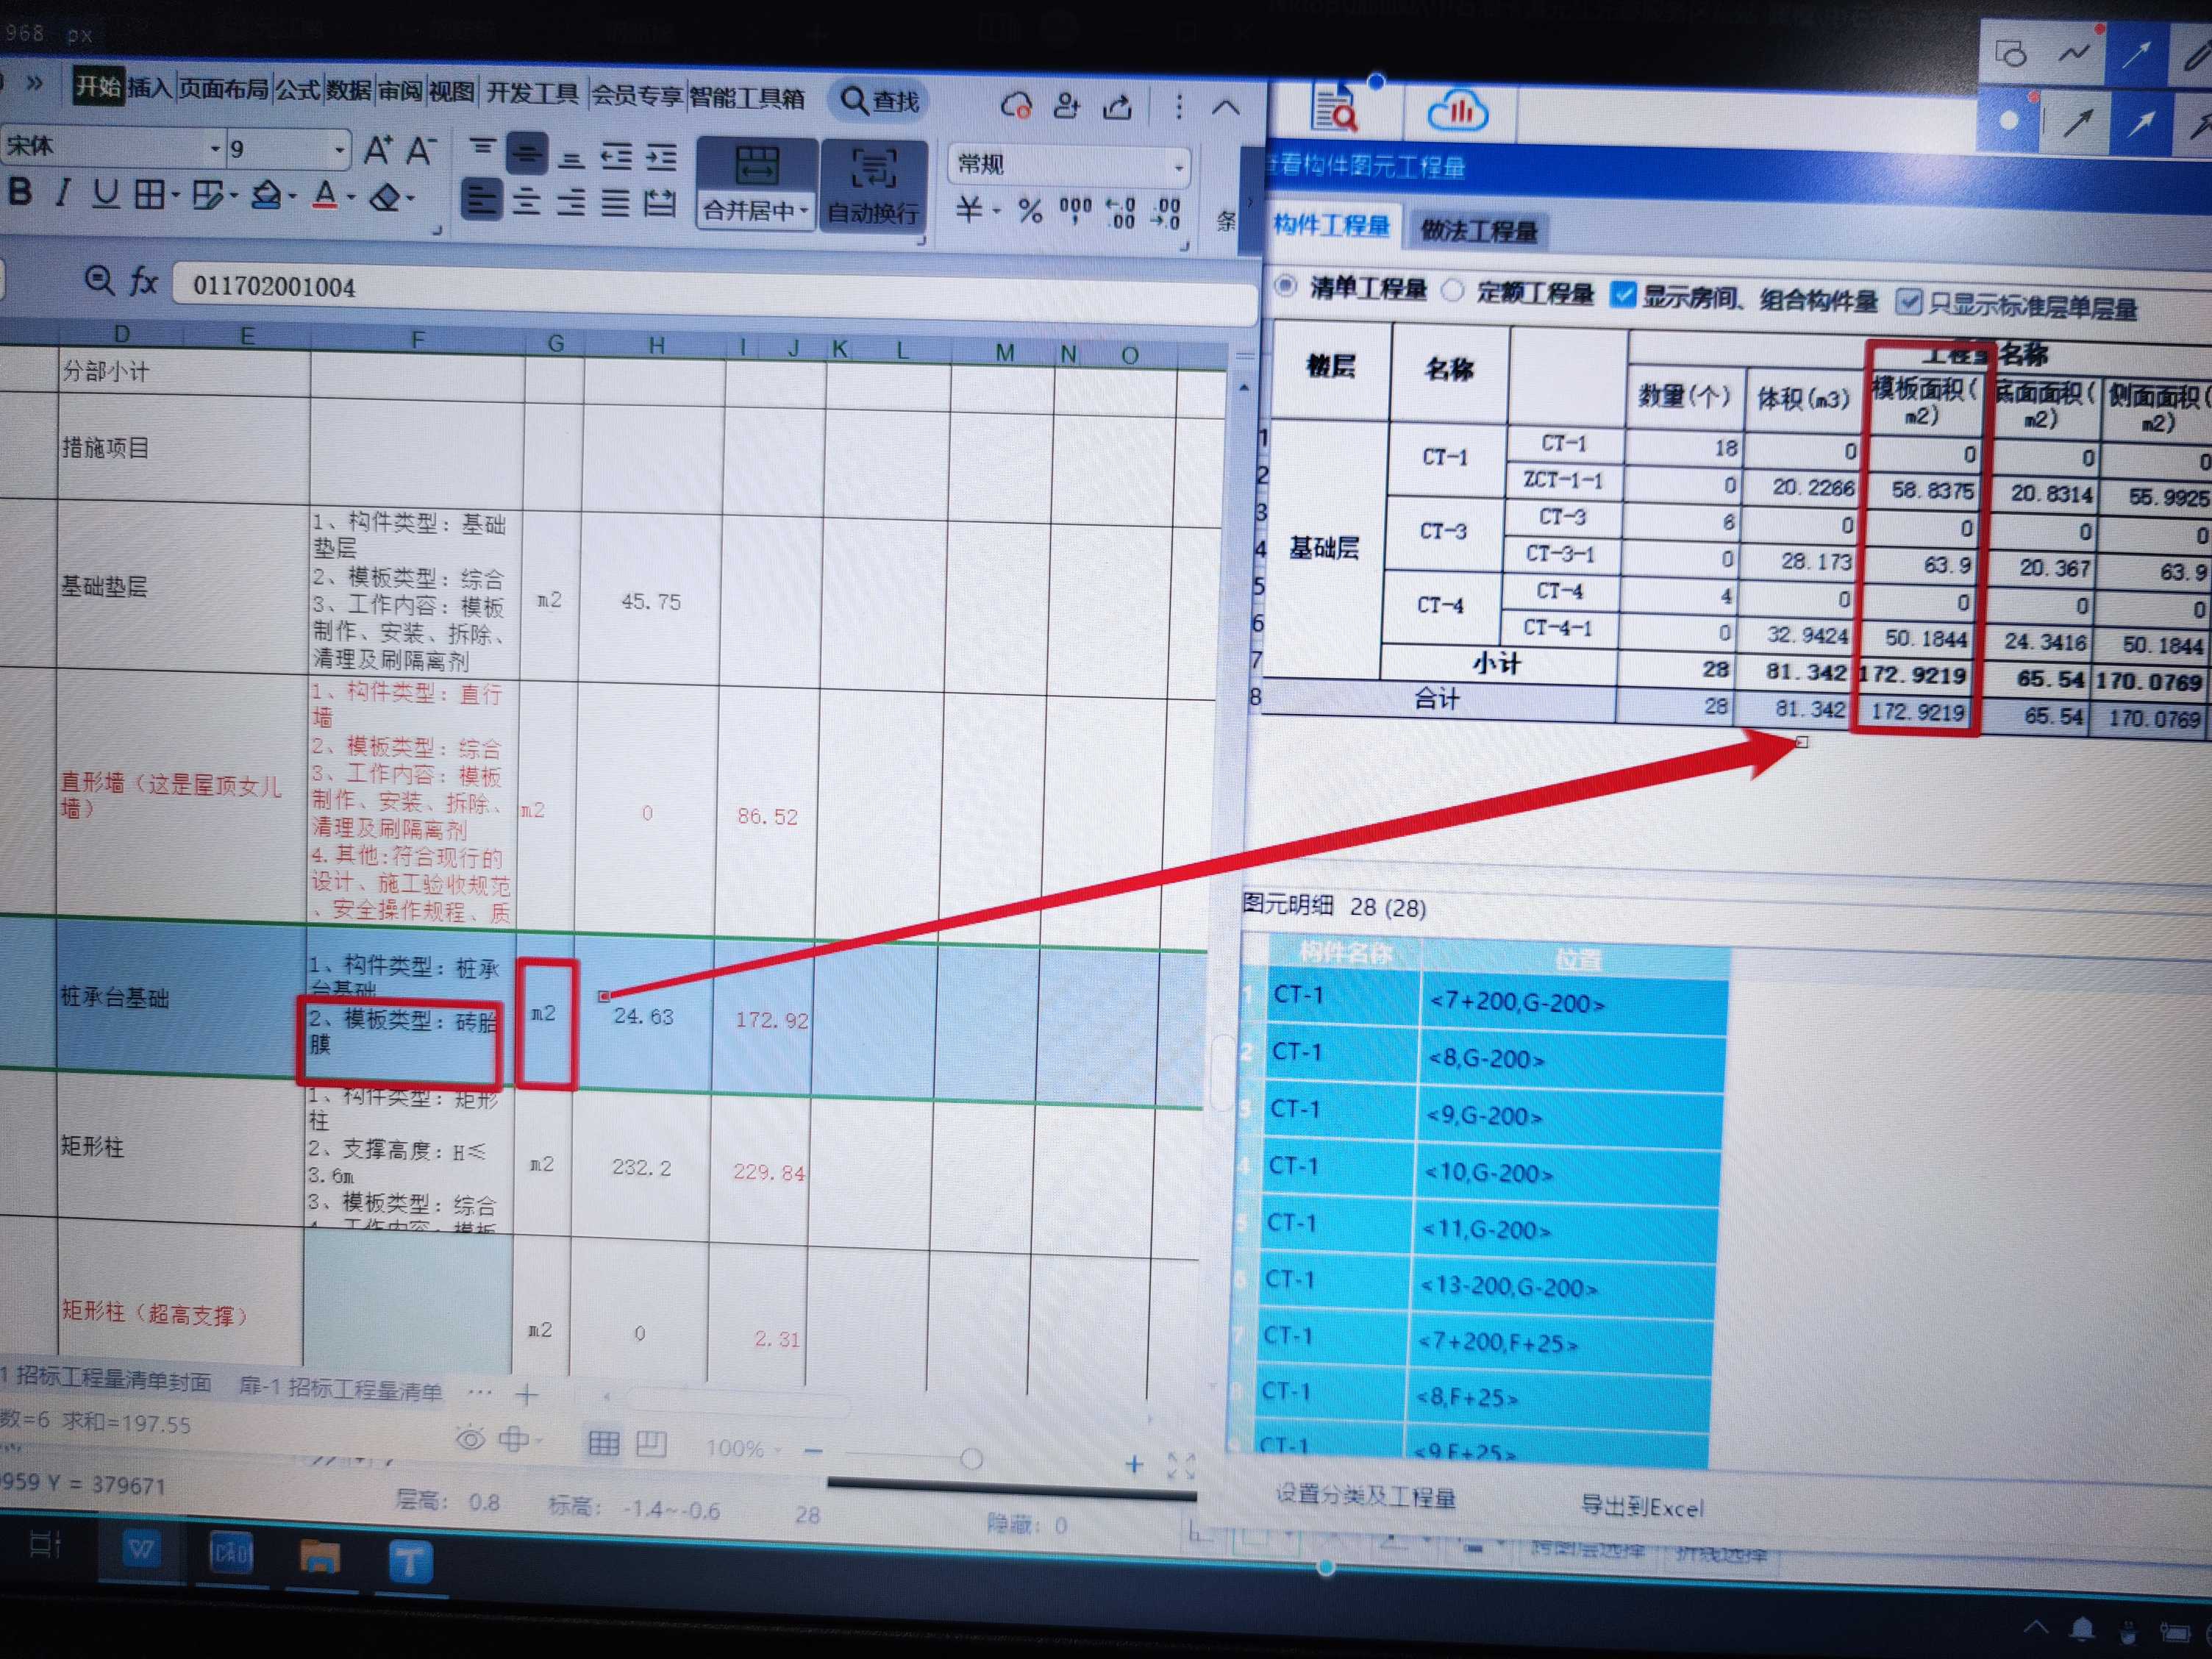Open the font name 宋体 dropdown
Image resolution: width=2212 pixels, height=1659 pixels.
point(214,148)
